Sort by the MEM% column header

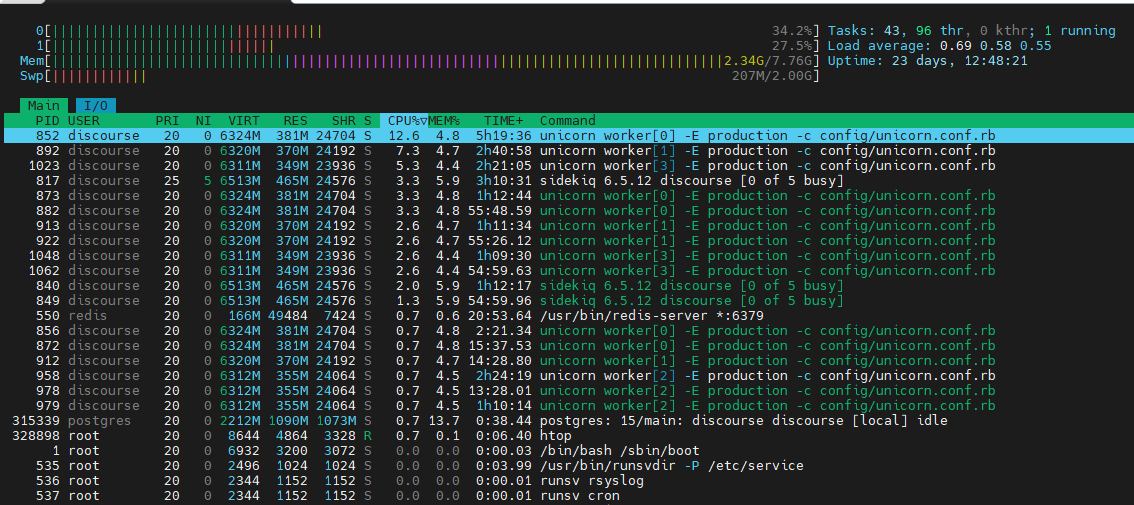point(444,121)
